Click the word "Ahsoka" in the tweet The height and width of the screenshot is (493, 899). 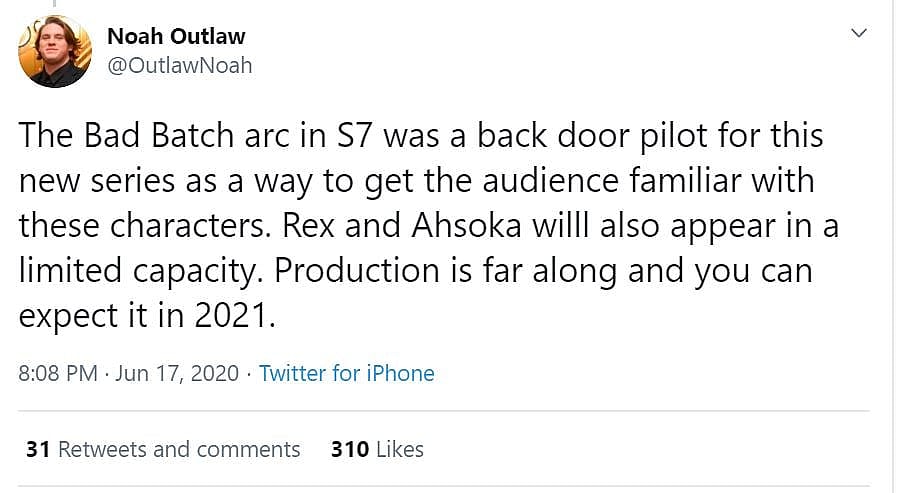[468, 226]
